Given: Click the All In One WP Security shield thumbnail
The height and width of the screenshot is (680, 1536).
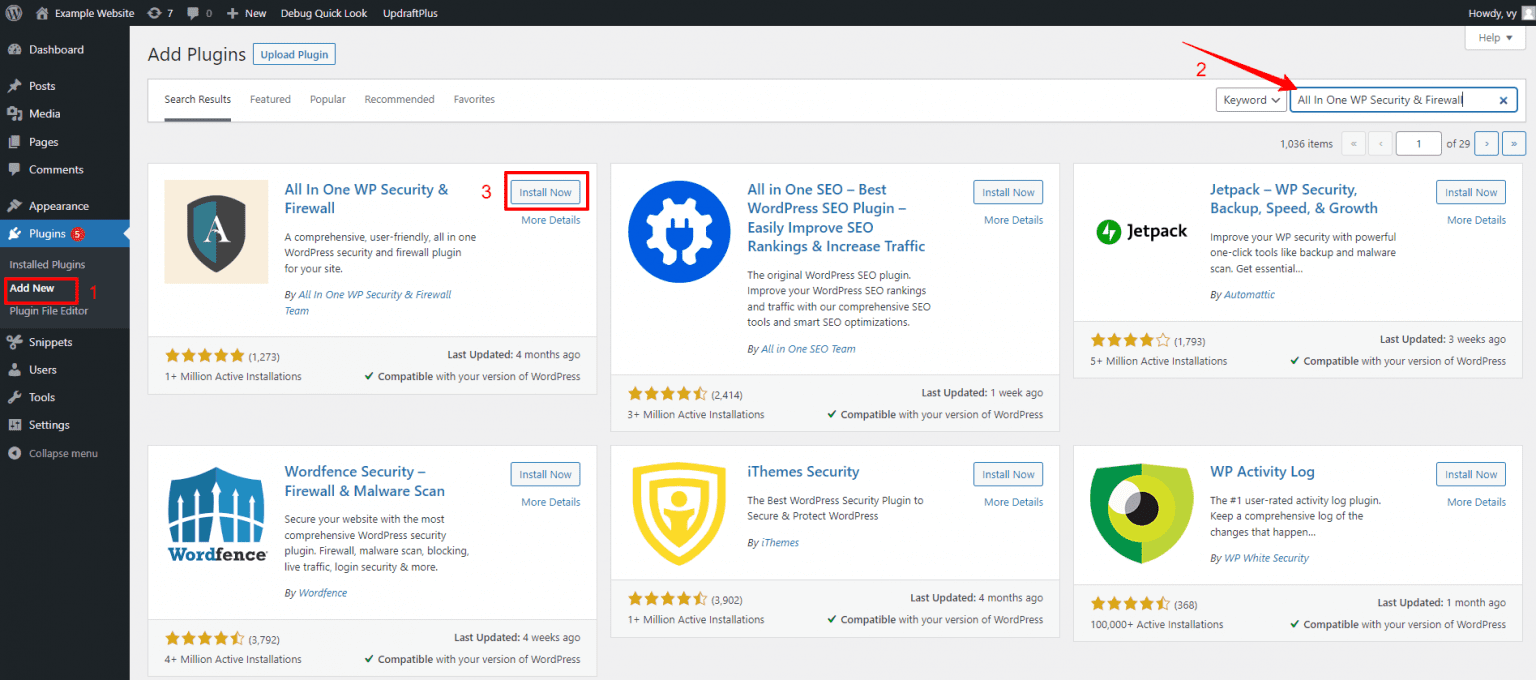Looking at the screenshot, I should pyautogui.click(x=216, y=231).
